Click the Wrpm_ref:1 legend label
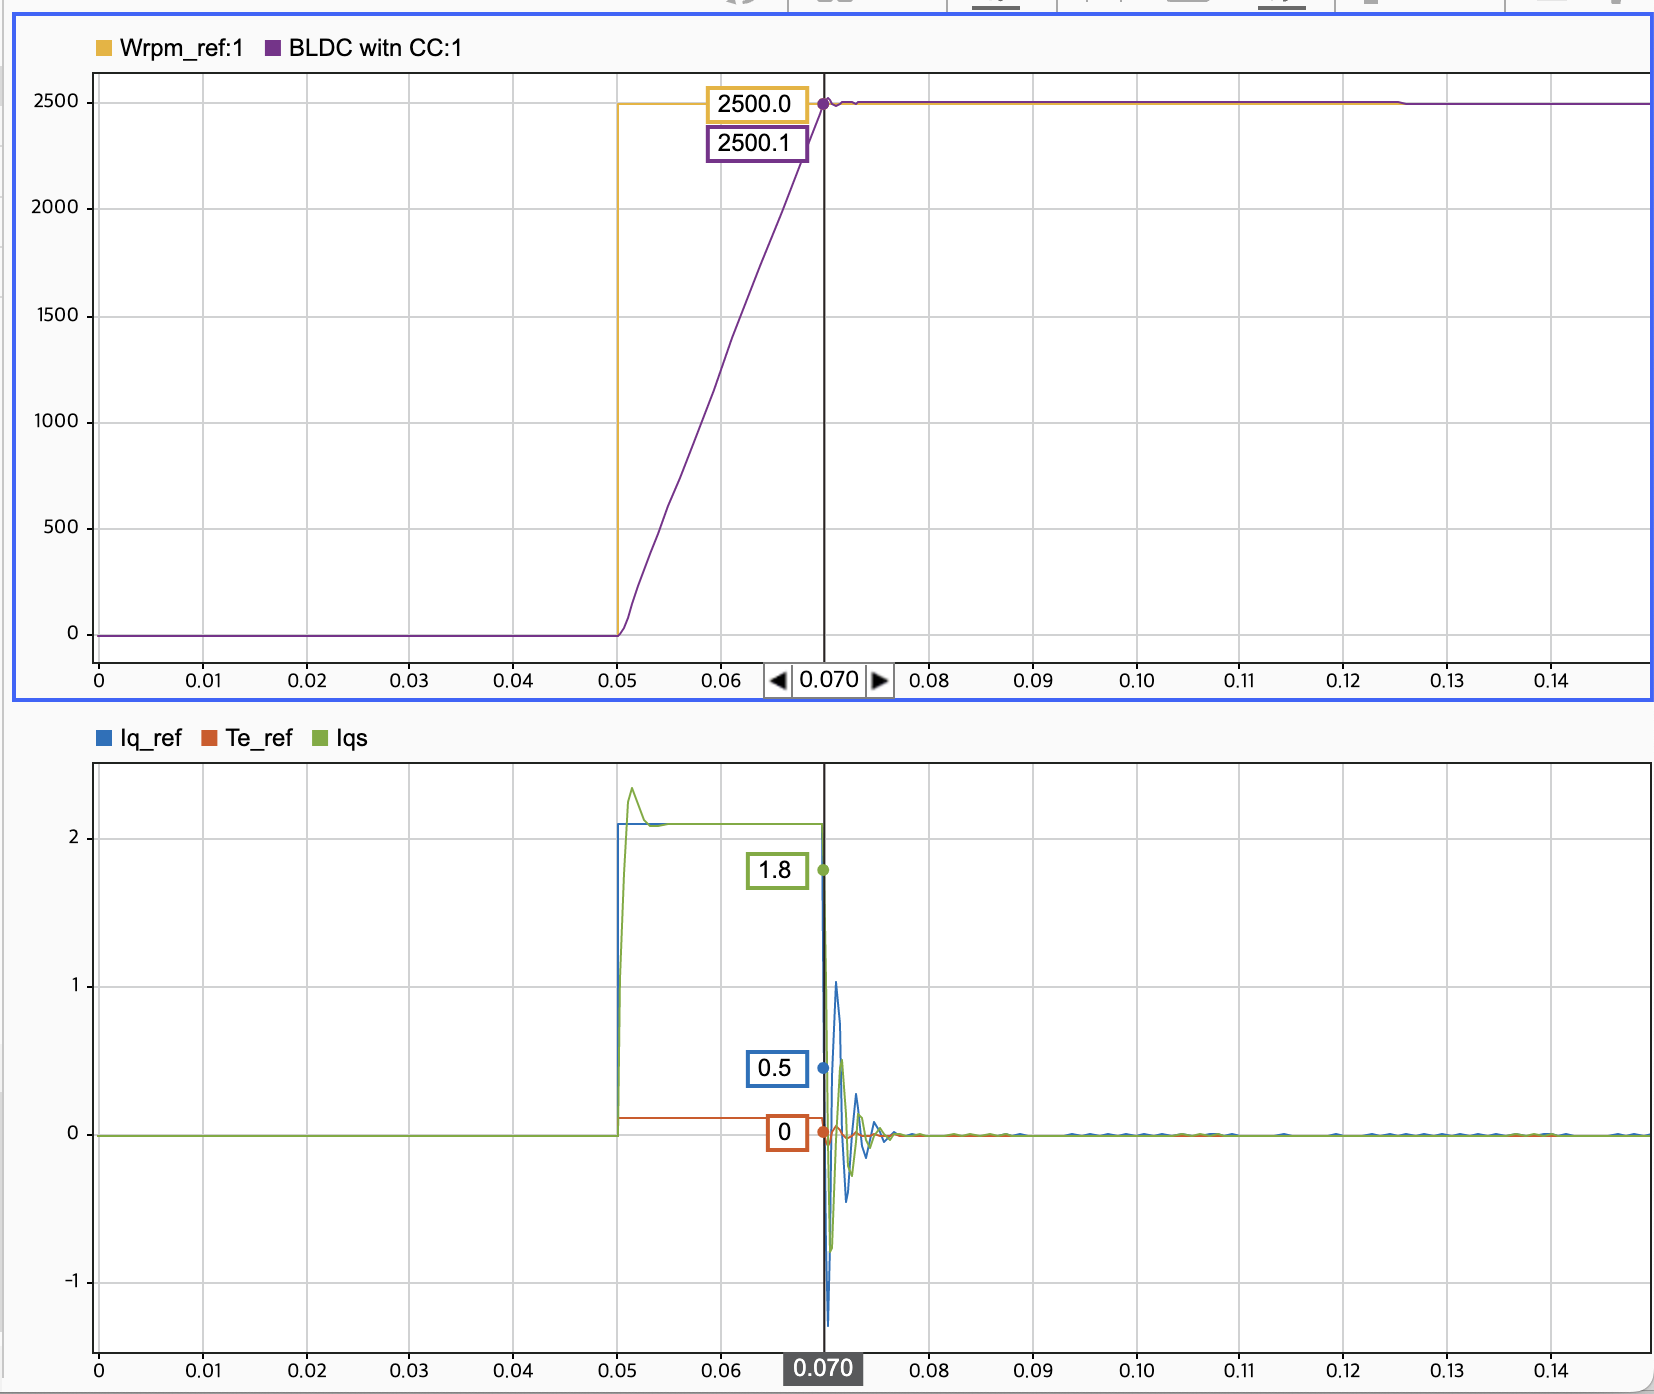The image size is (1654, 1394). 181,48
